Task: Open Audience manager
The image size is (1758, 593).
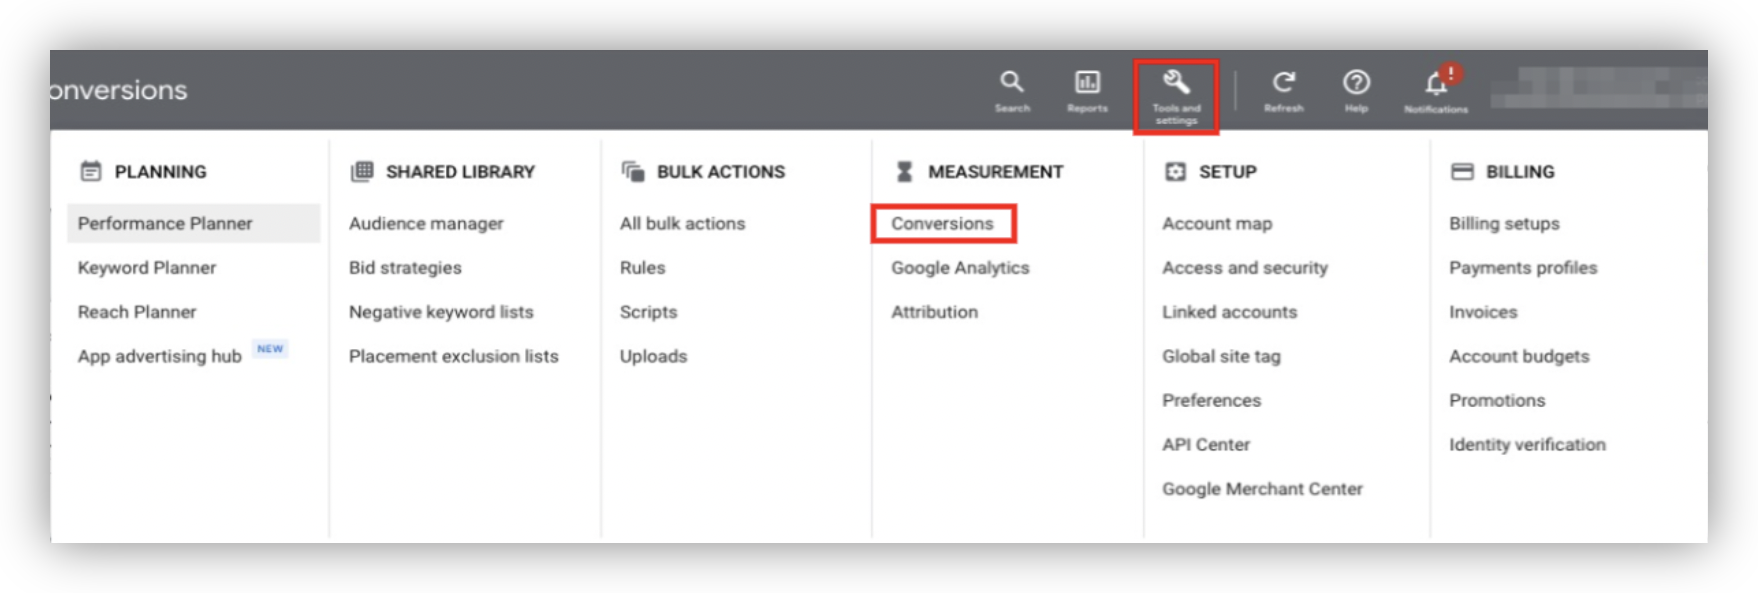Action: pyautogui.click(x=426, y=223)
